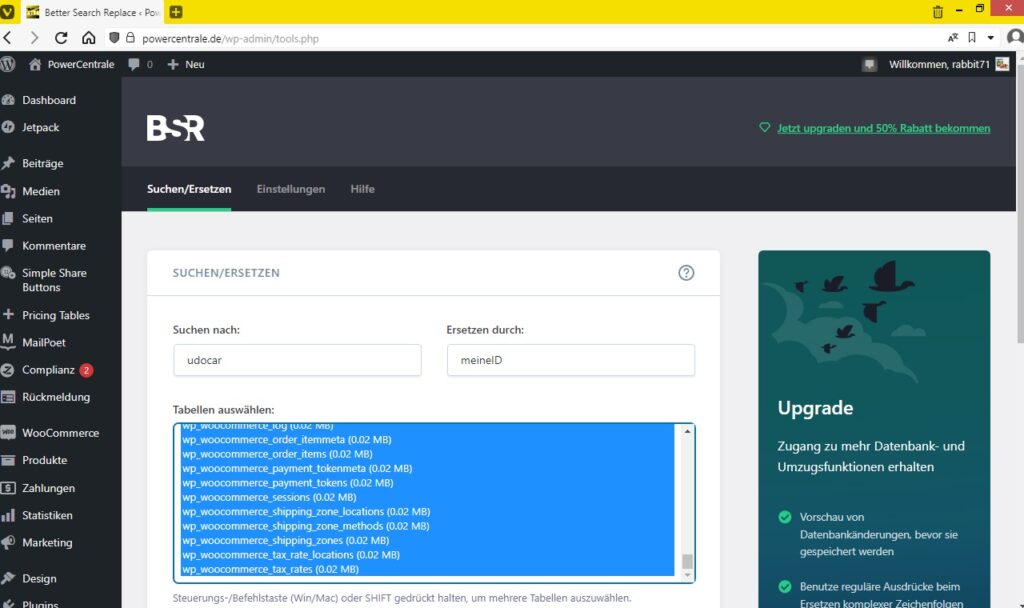Switch to the Suchen/Ersetzen tab
Screen dimensions: 1024x608
[189, 189]
